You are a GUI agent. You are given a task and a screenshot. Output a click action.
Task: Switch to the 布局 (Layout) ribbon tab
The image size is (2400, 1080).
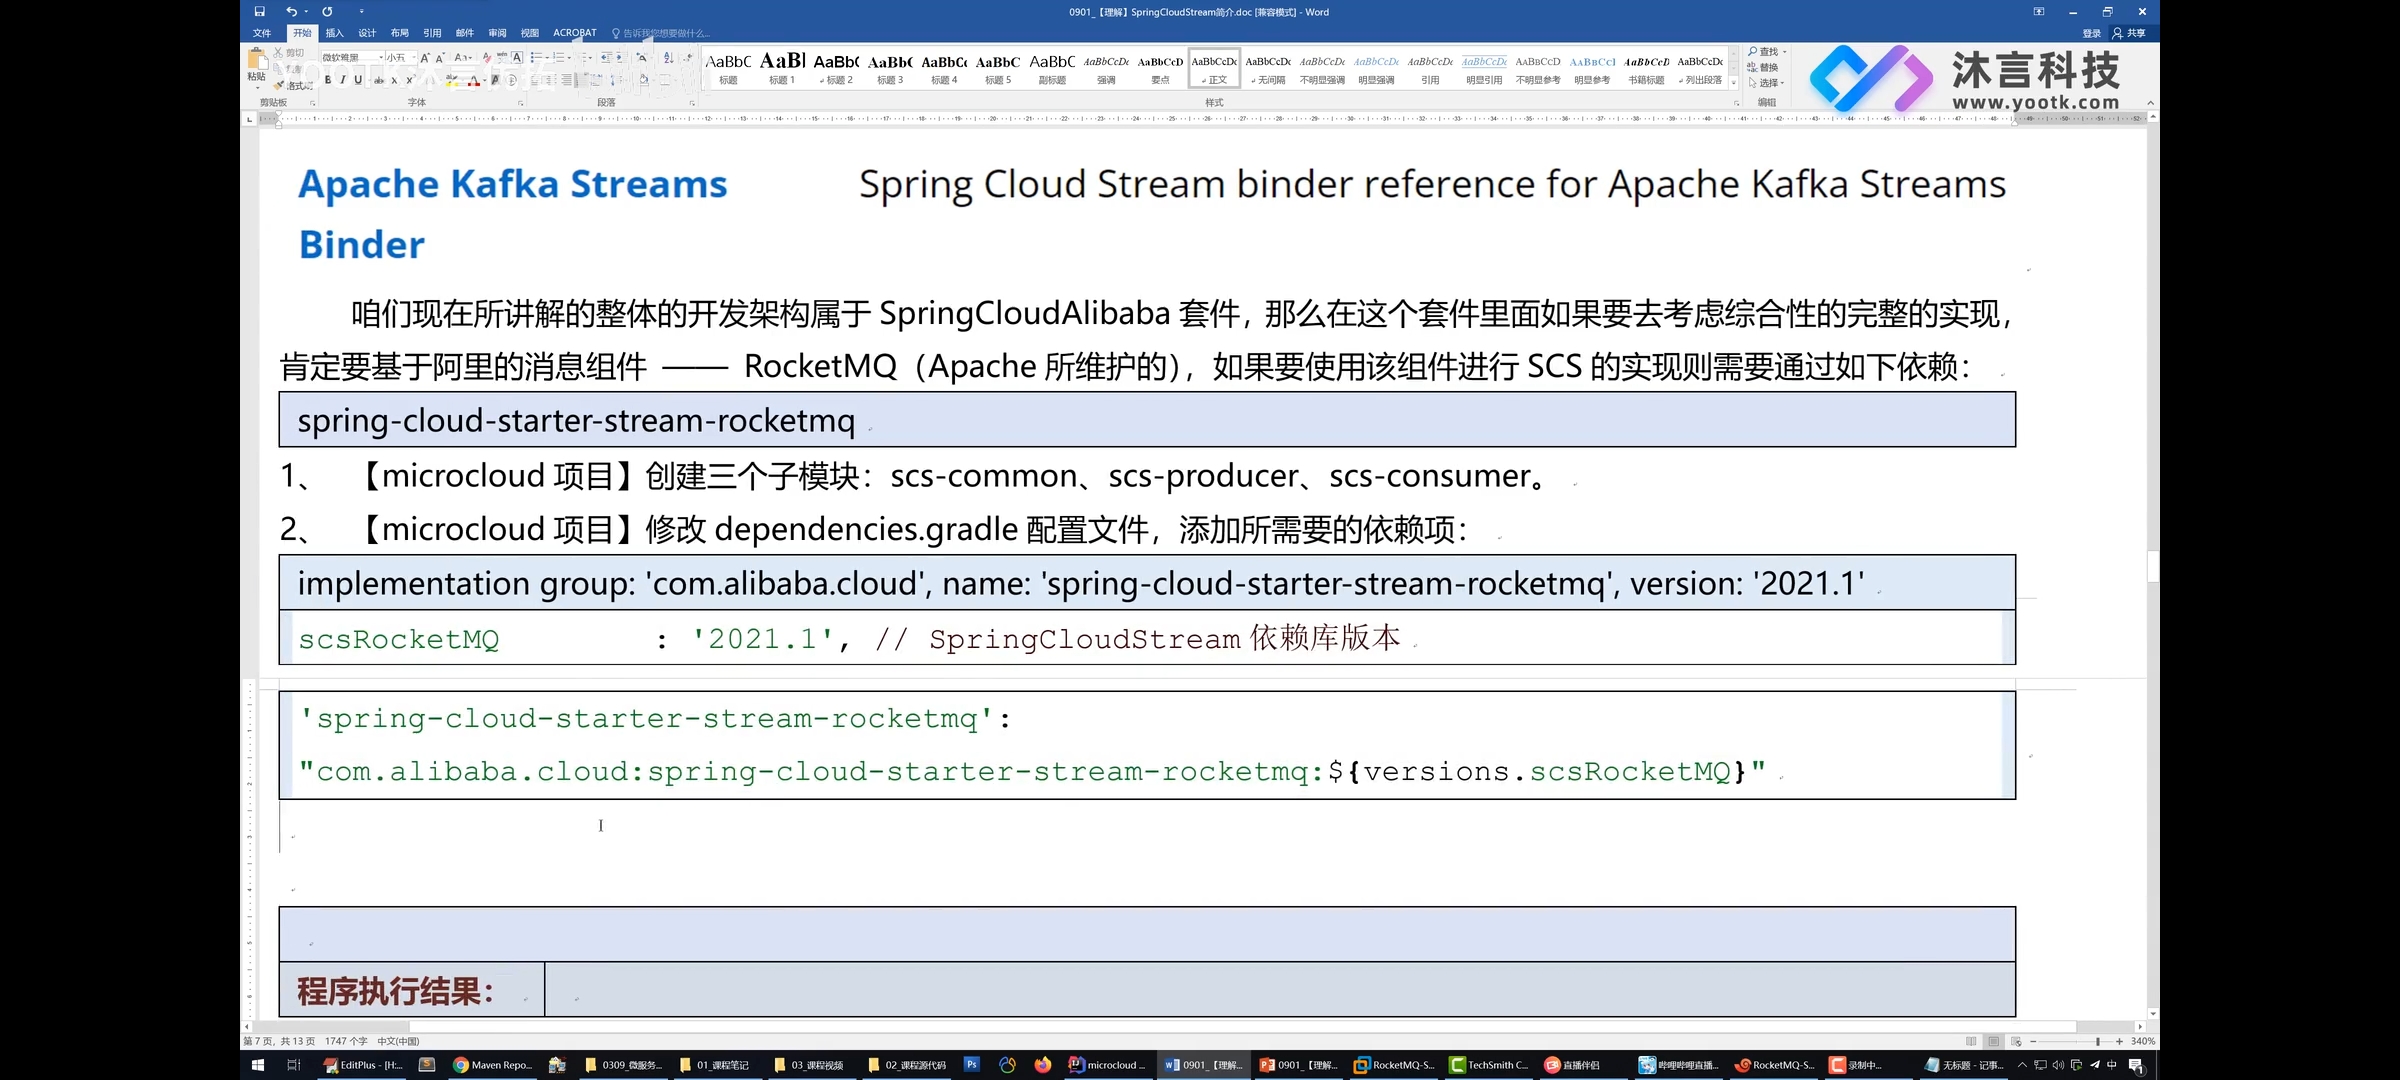(x=400, y=33)
